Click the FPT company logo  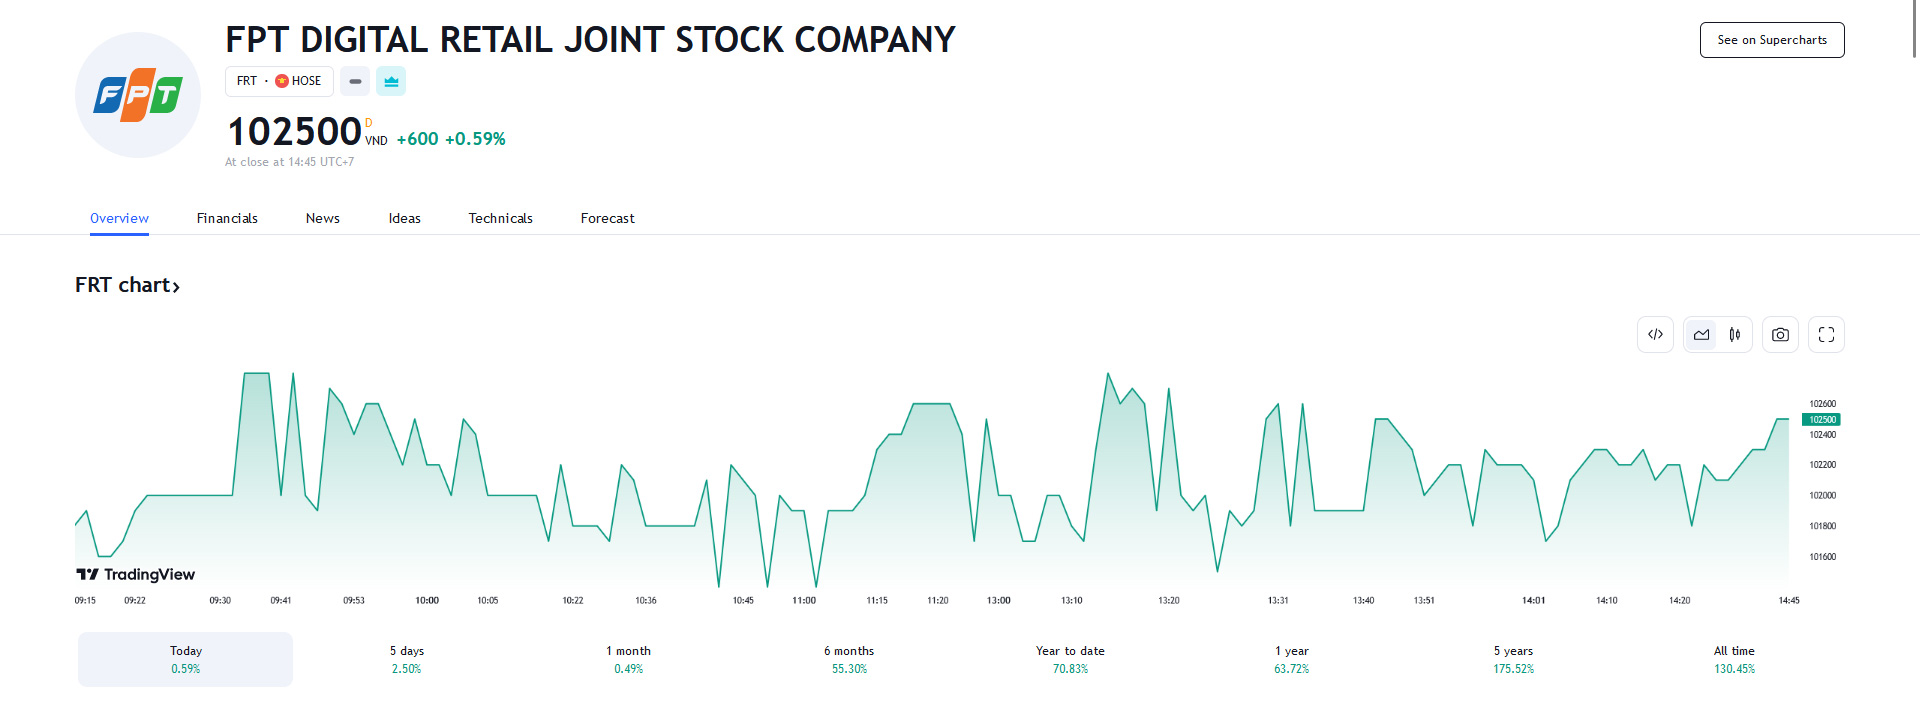[x=138, y=95]
